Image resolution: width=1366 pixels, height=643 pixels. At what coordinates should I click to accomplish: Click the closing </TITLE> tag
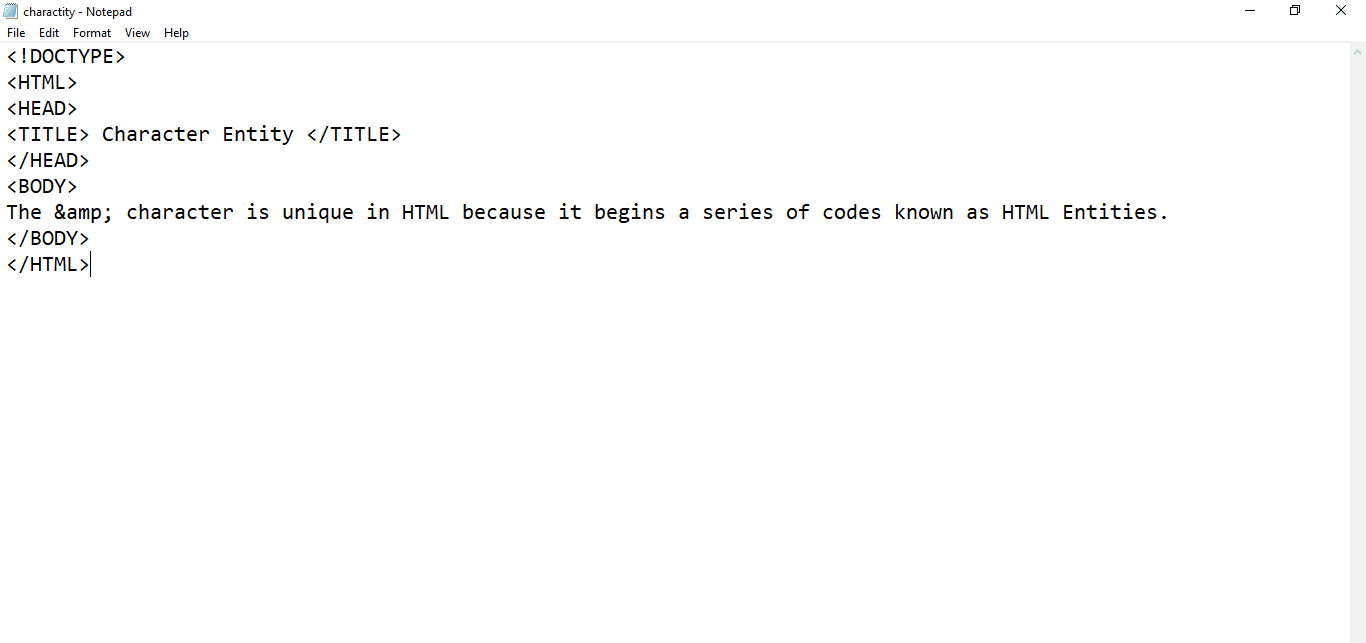pyautogui.click(x=354, y=134)
